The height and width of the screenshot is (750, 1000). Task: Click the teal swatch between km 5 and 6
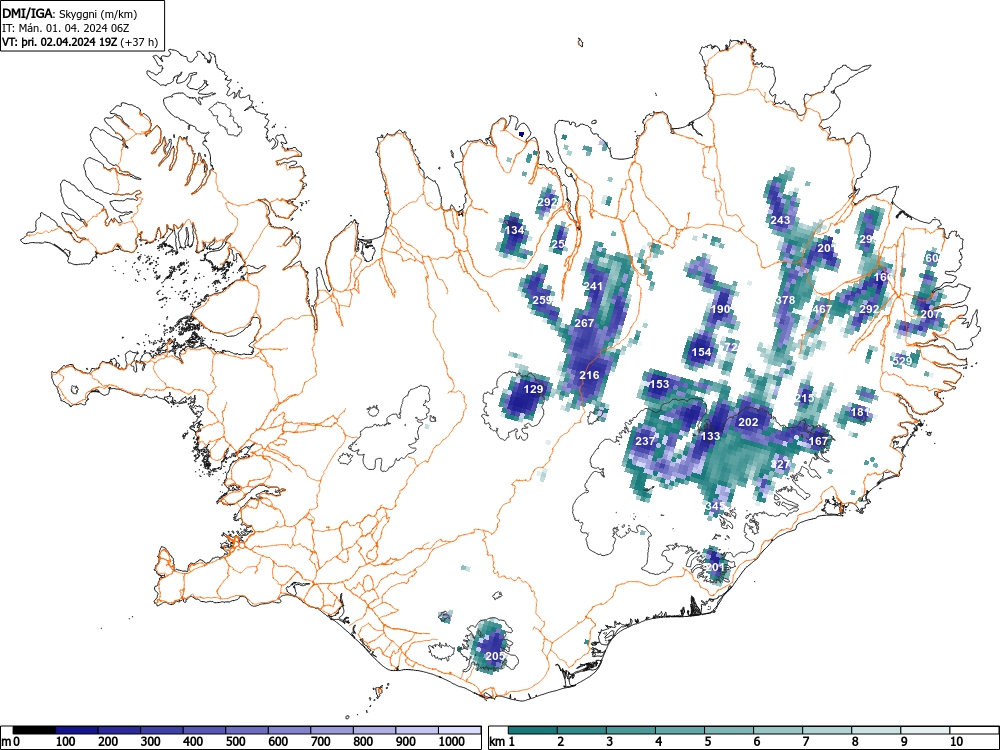coord(729,730)
